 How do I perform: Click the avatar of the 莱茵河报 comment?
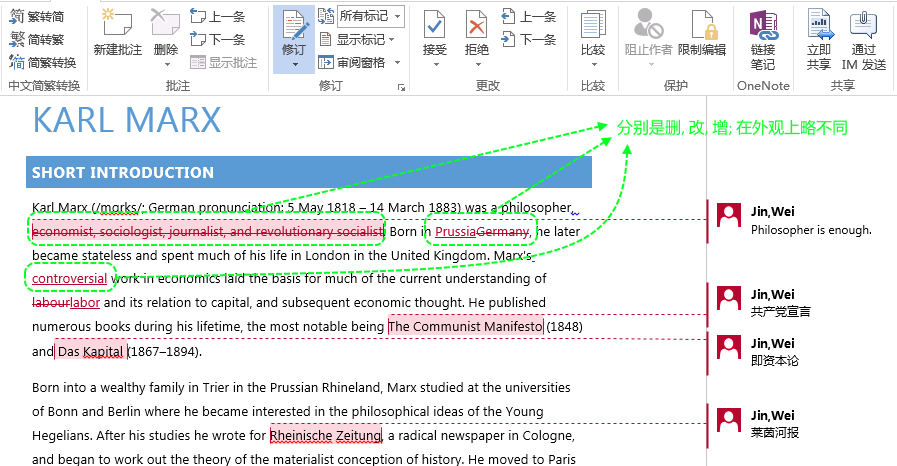tap(729, 420)
